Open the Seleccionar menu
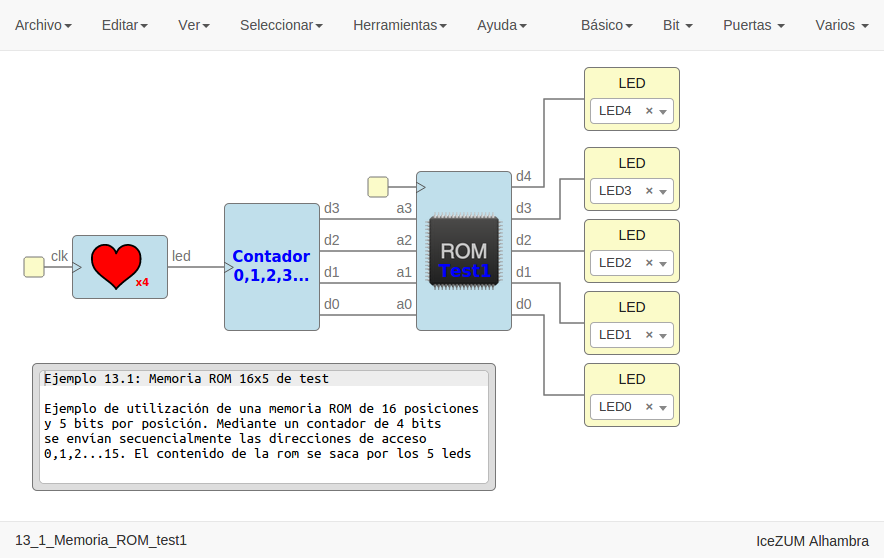Viewport: 884px width, 558px height. pyautogui.click(x=281, y=25)
